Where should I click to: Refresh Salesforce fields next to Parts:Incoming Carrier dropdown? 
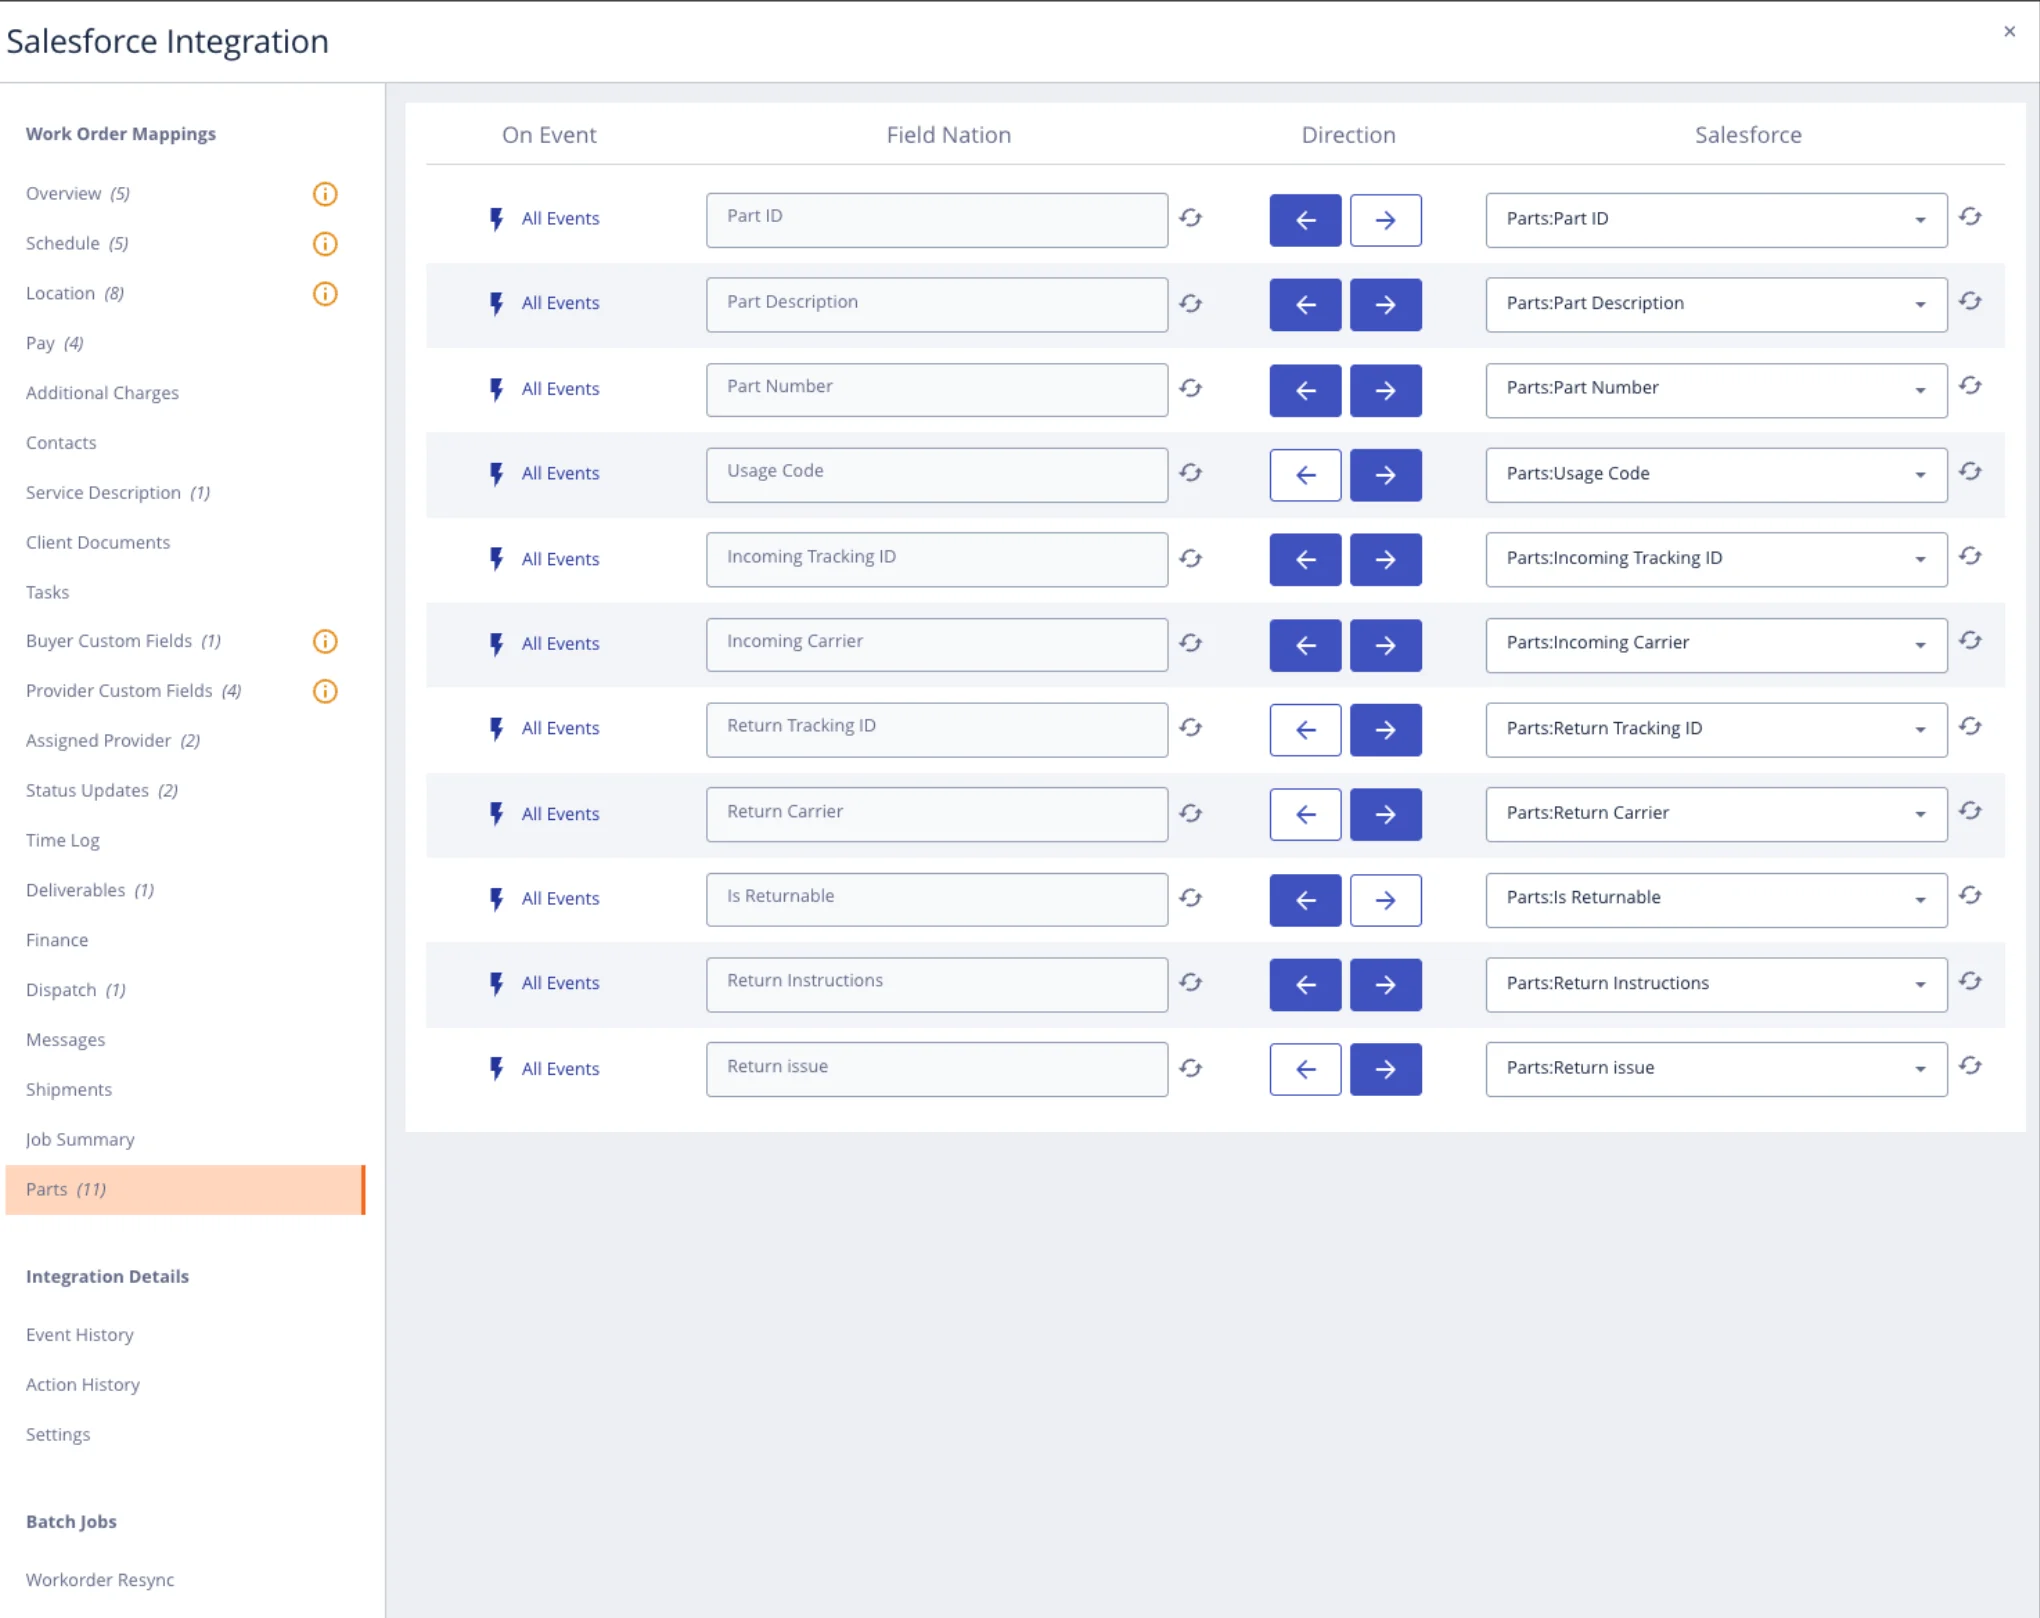click(x=1970, y=641)
